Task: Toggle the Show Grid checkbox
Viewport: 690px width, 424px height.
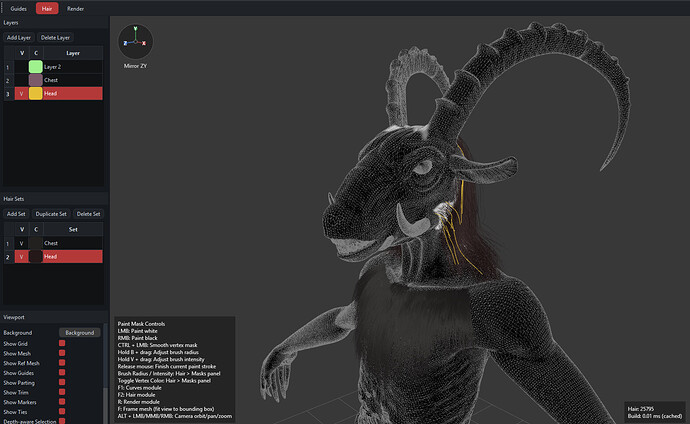Action: (x=62, y=343)
